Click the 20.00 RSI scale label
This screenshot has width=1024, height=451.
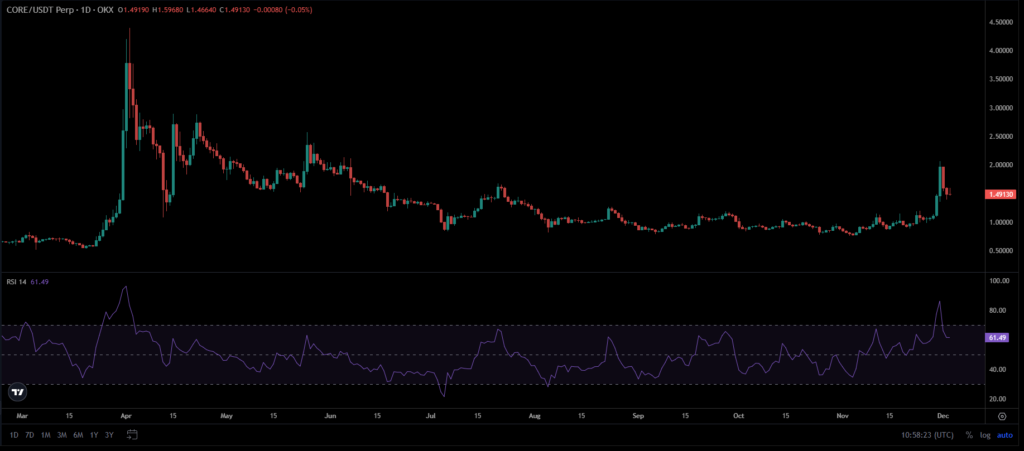tap(999, 399)
